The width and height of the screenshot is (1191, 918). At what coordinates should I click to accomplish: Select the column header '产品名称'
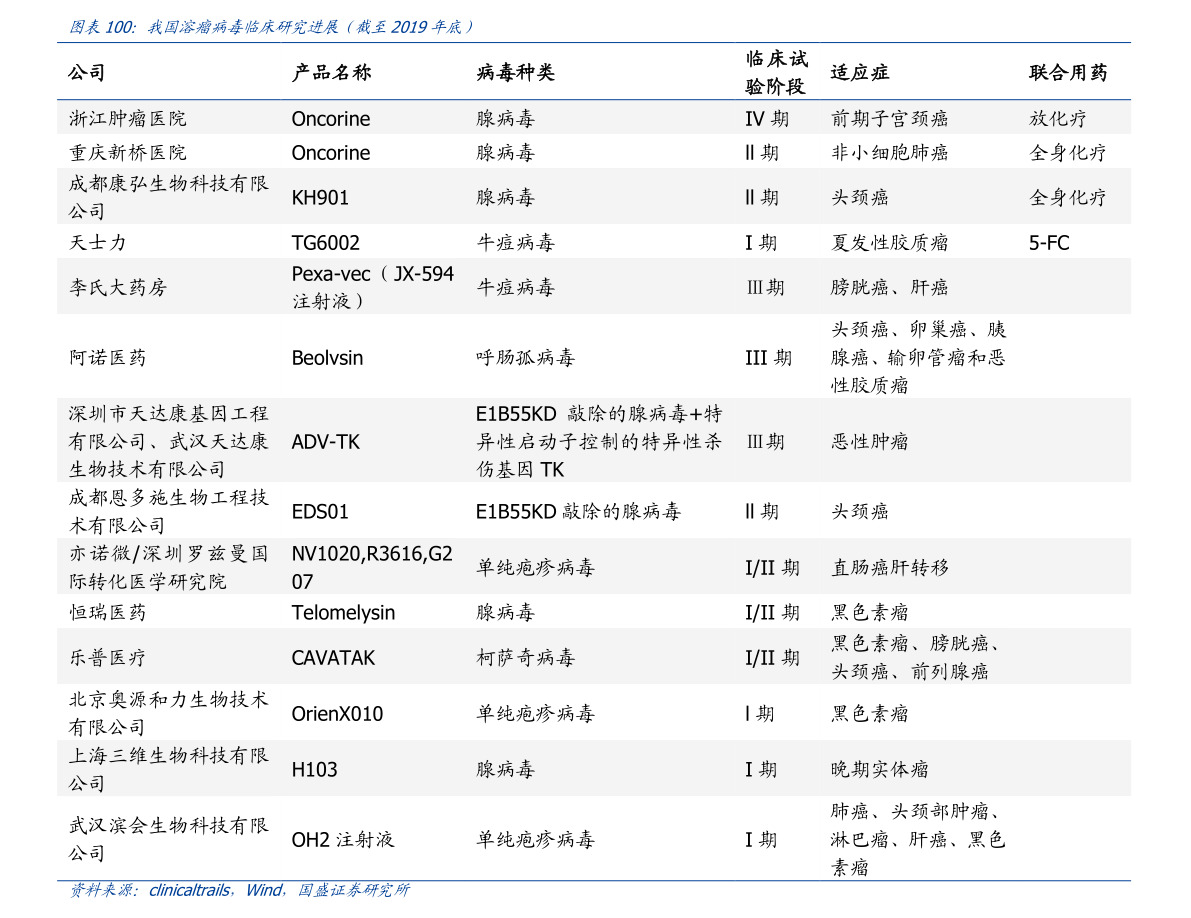coord(331,73)
